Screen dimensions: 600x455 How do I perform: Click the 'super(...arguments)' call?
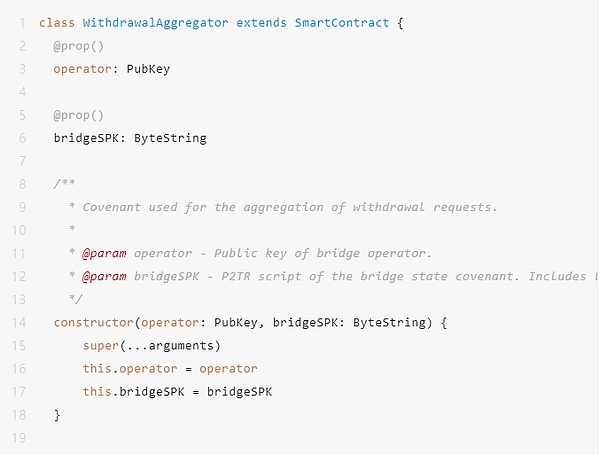click(x=150, y=345)
